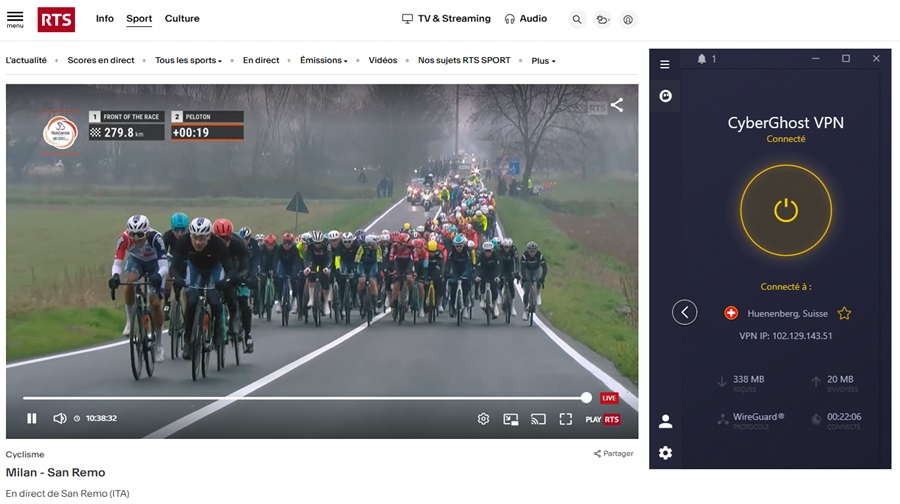Screen dimensions: 900x504
Task: Expand the Plus dropdown
Action: click(x=543, y=61)
